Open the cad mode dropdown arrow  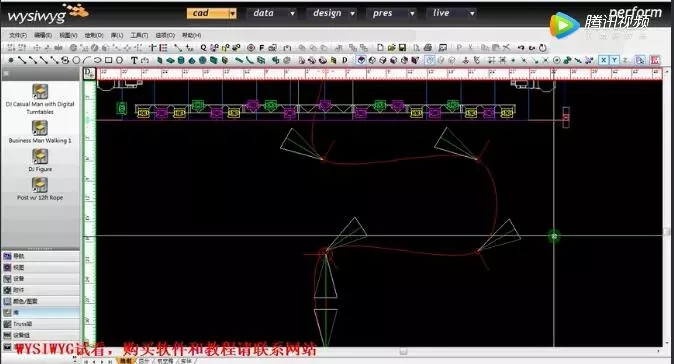(233, 13)
